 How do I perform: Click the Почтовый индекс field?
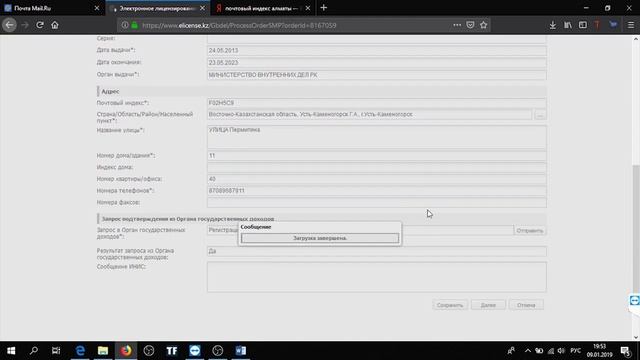pos(376,103)
